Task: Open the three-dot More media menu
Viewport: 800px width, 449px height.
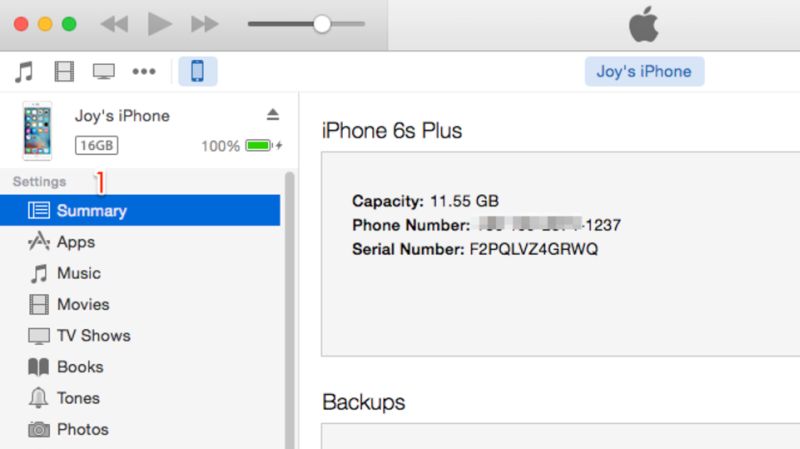Action: [144, 71]
